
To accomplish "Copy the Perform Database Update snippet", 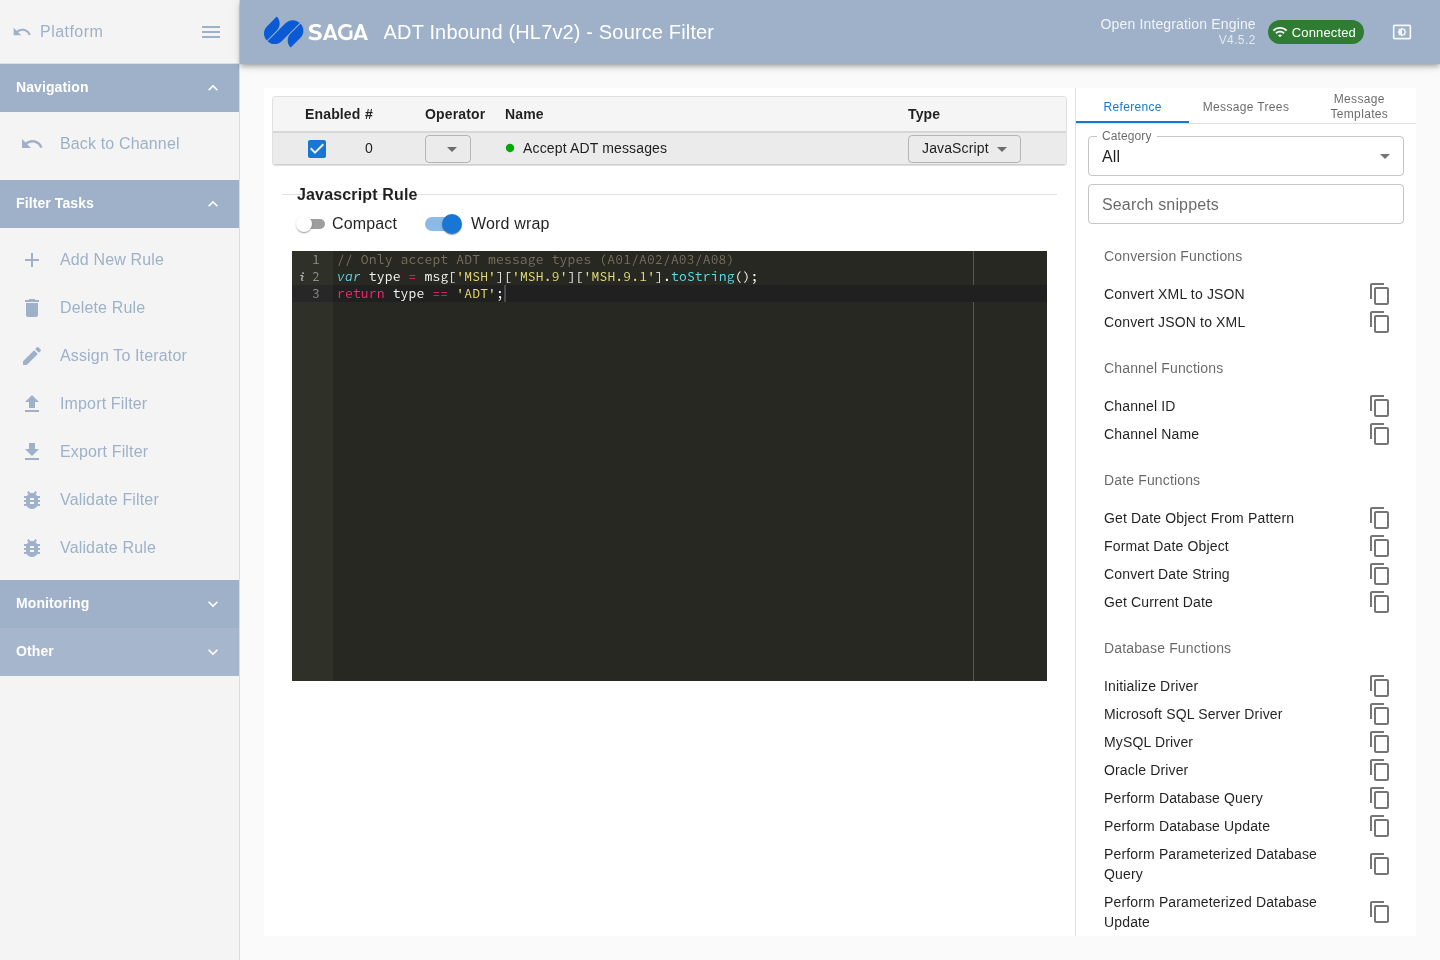I will [1380, 826].
